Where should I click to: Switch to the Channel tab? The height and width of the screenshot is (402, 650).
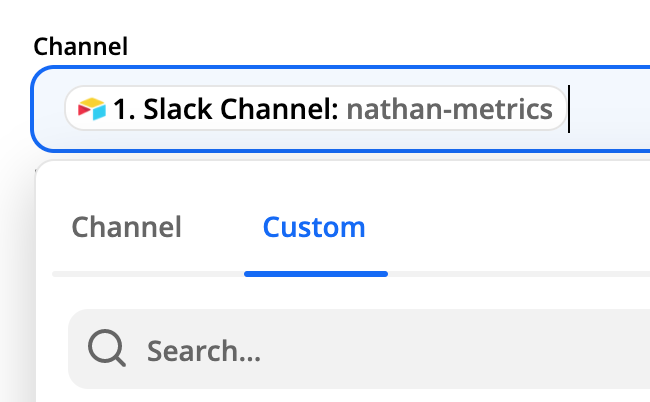[x=126, y=227]
